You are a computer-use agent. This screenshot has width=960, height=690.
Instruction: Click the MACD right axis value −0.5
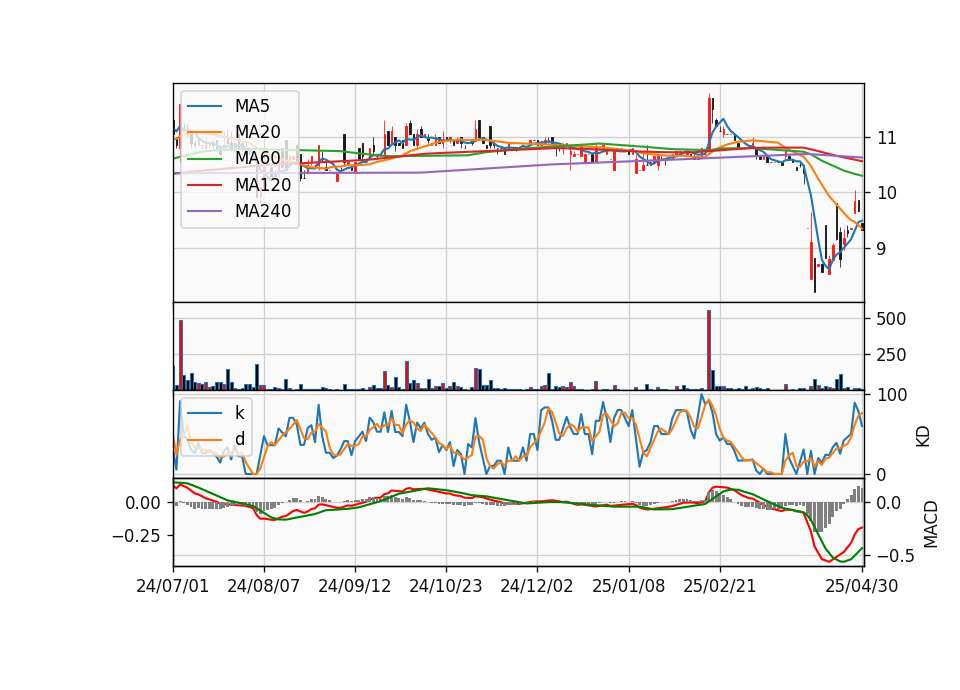[x=896, y=556]
